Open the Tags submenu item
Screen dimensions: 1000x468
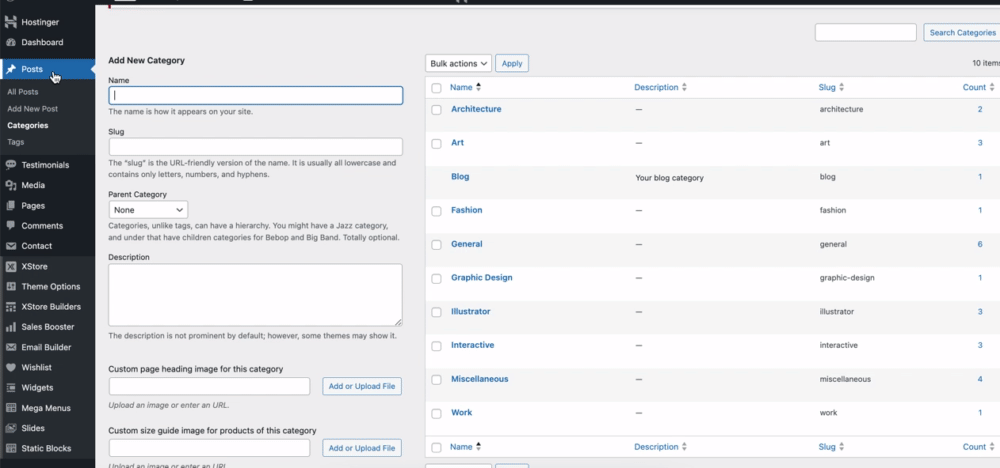16,142
